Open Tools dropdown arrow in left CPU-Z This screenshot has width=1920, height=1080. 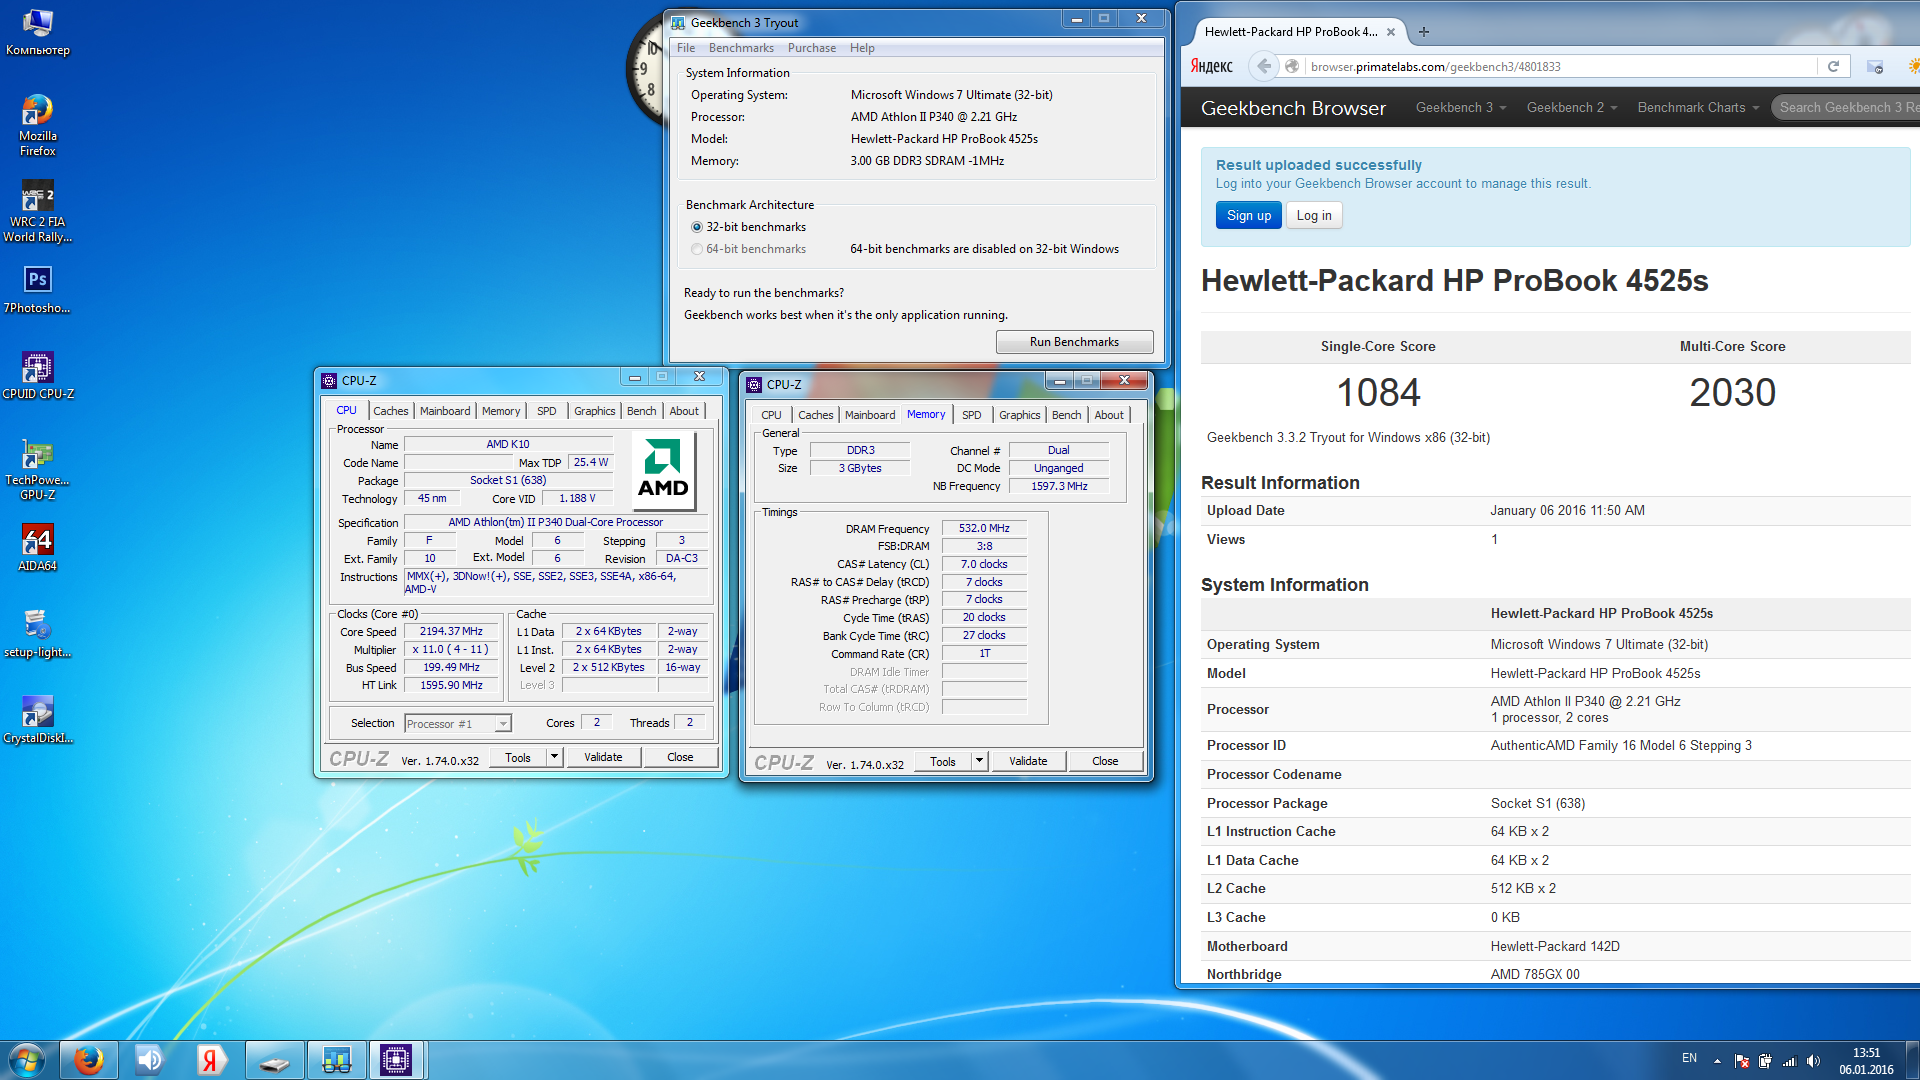click(554, 757)
